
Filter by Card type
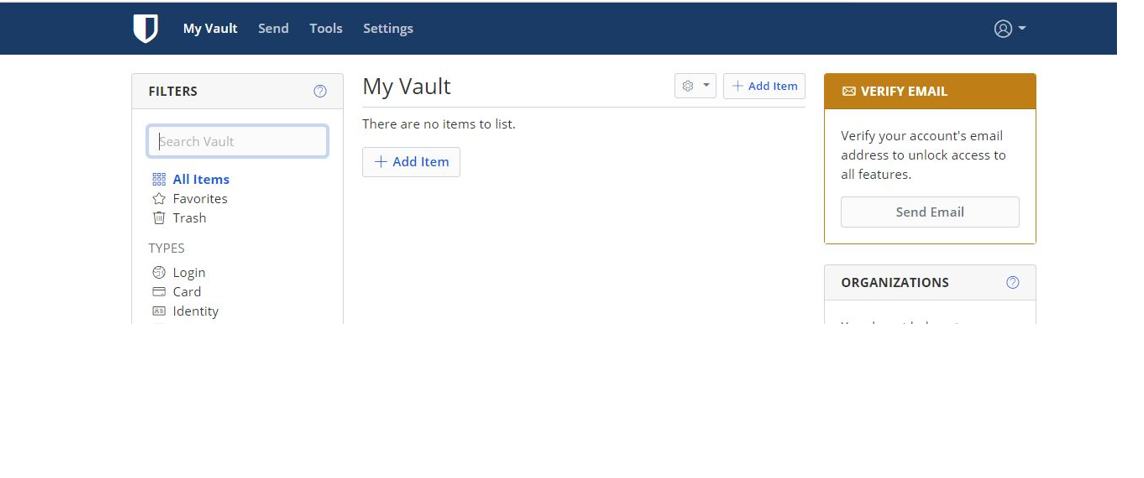pos(177,291)
